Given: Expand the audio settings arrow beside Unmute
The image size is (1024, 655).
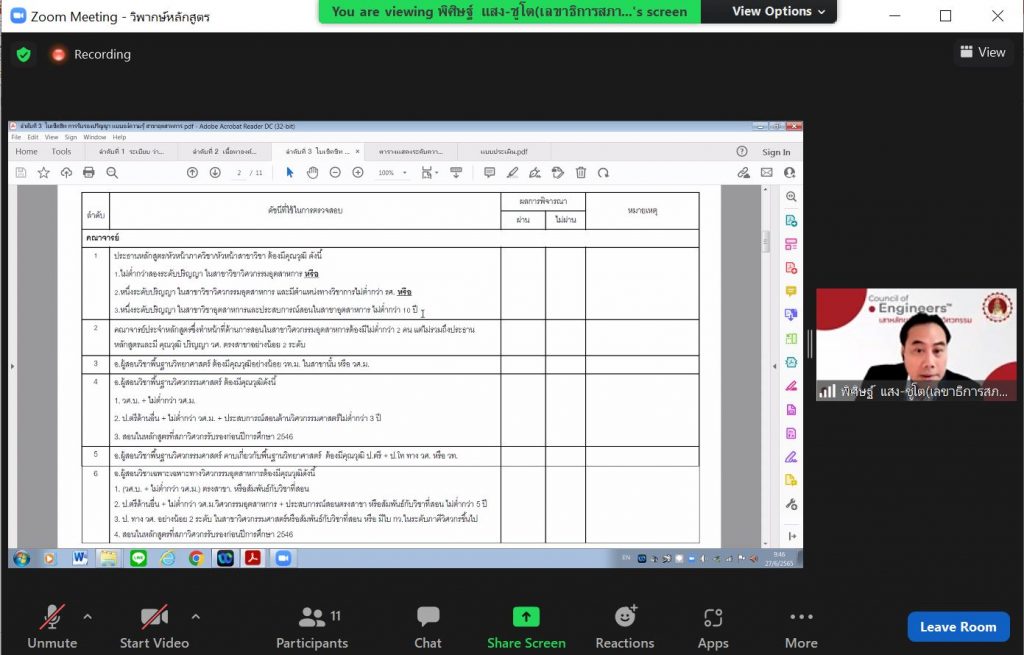Looking at the screenshot, I should click(x=87, y=616).
